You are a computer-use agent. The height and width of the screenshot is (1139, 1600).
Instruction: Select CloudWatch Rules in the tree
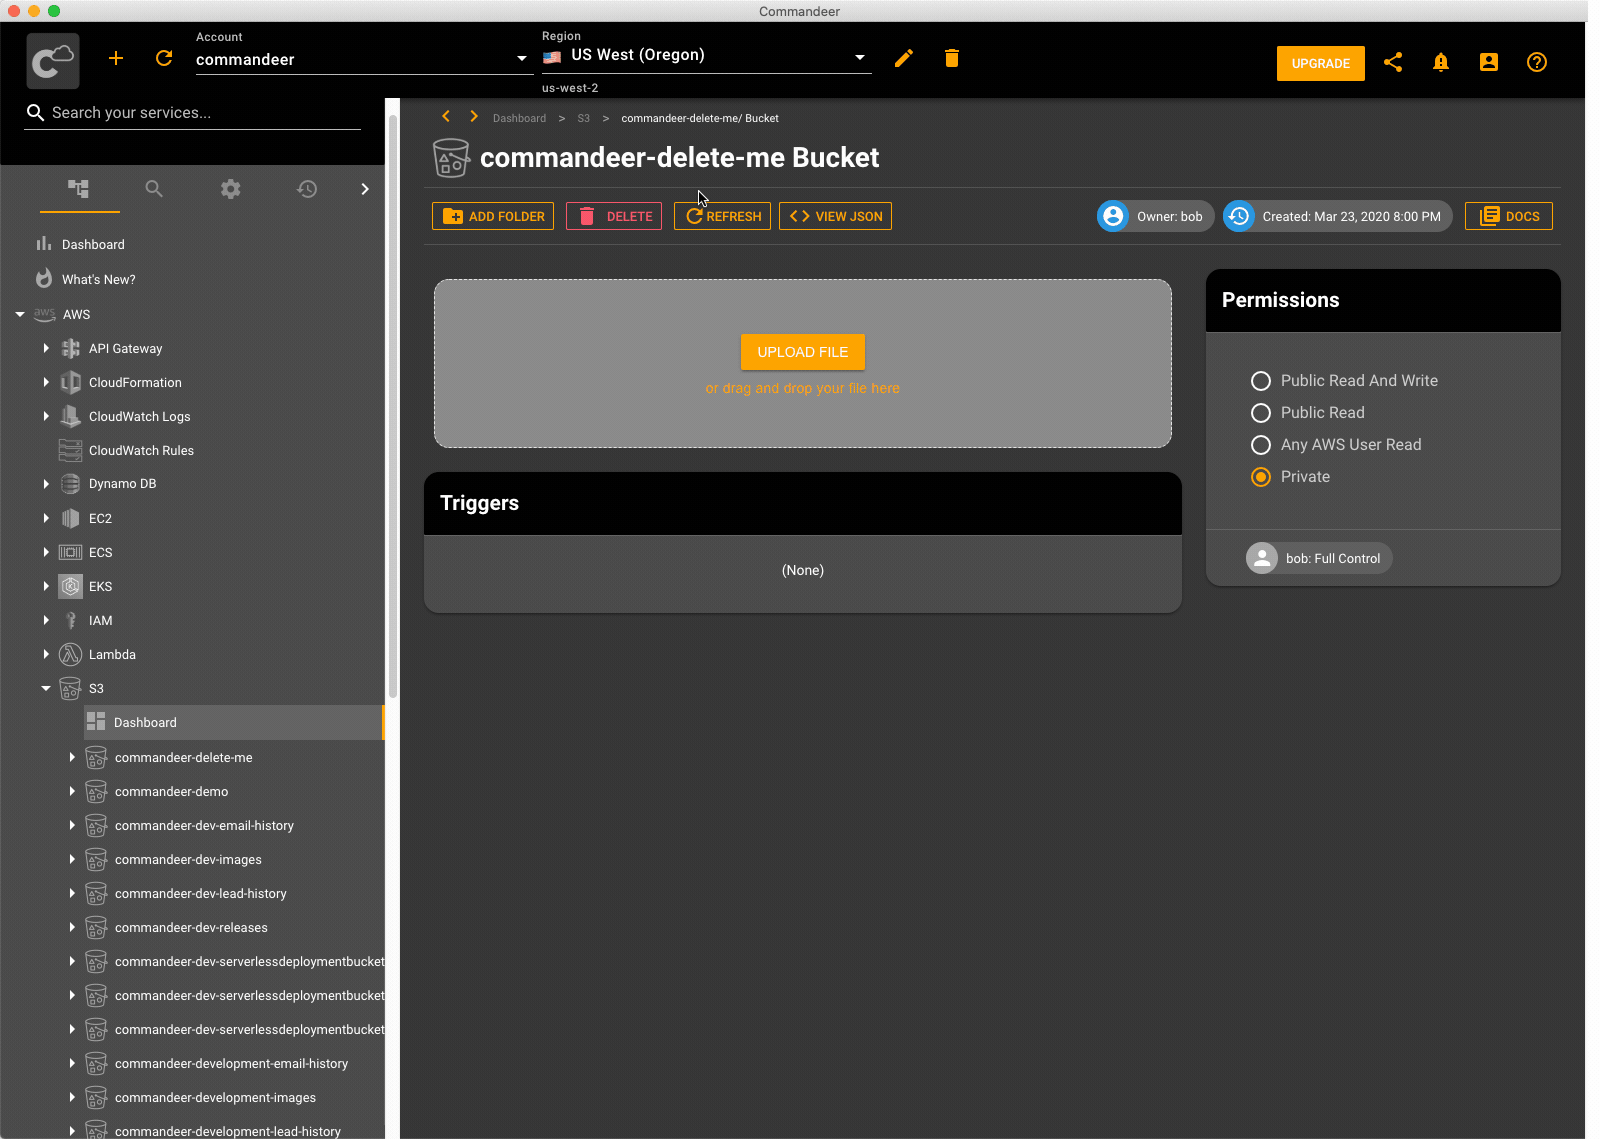[141, 450]
